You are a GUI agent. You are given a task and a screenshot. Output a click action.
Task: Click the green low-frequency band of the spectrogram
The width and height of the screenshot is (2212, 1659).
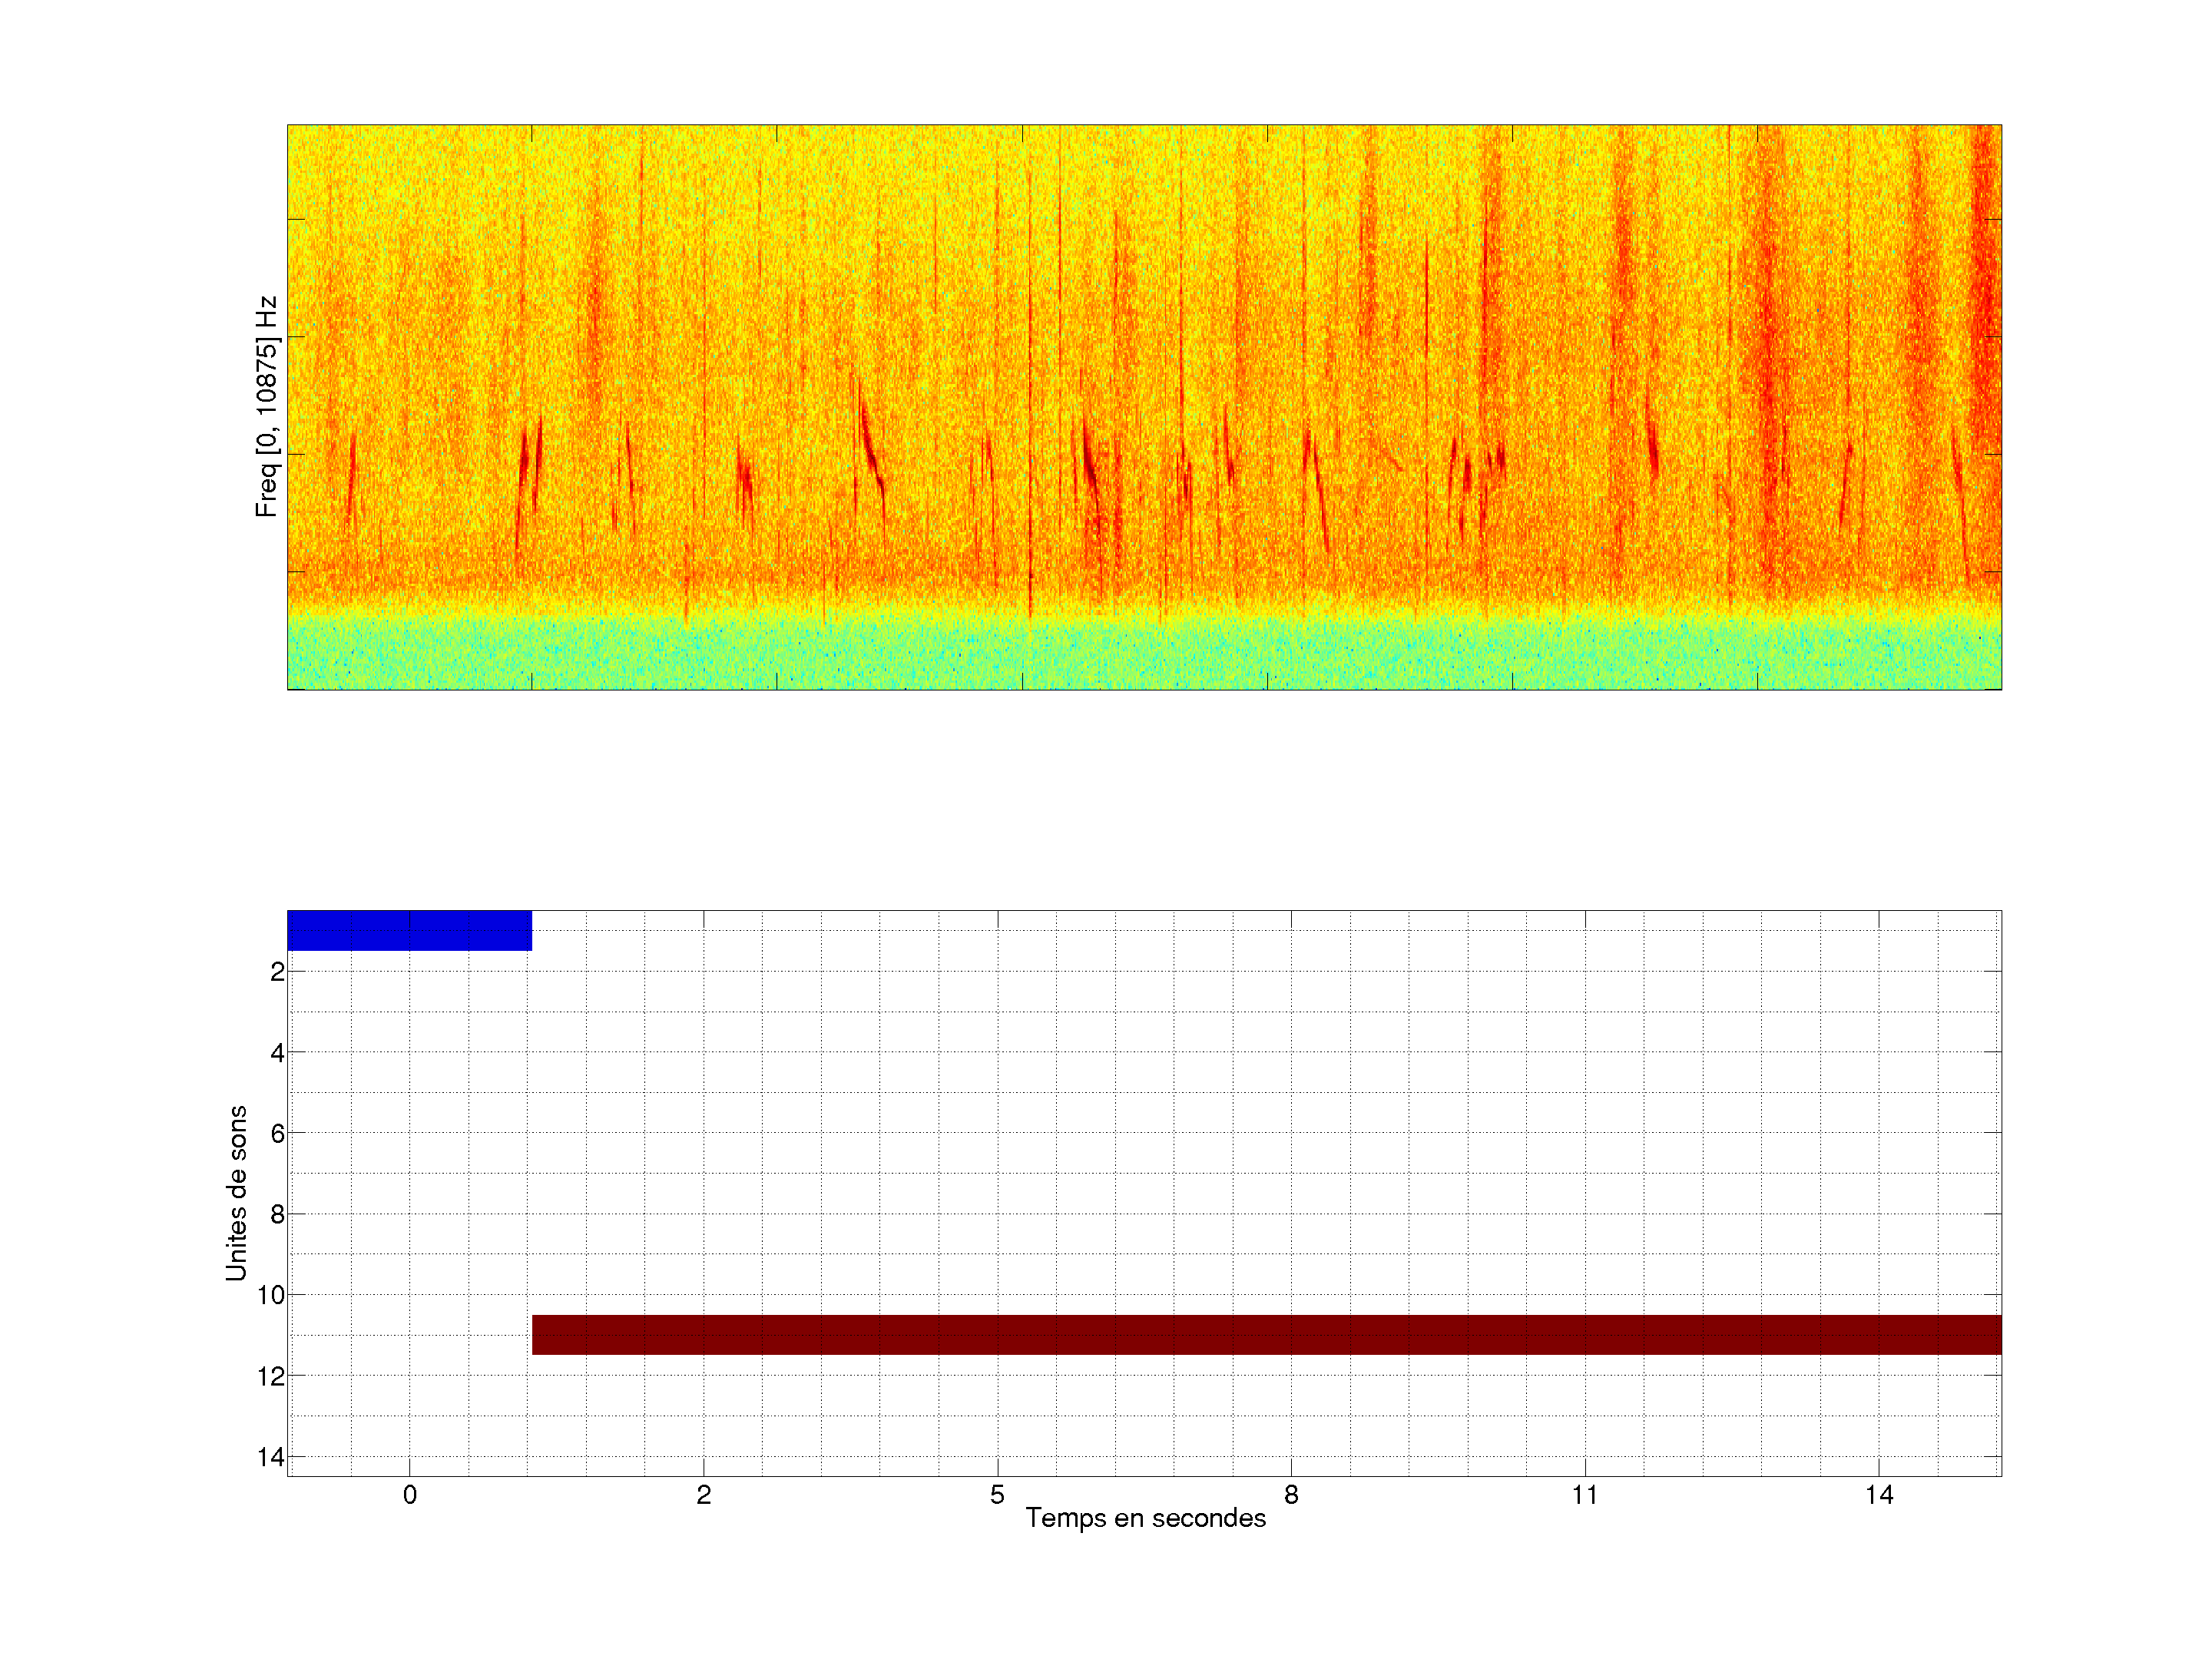pyautogui.click(x=1144, y=655)
